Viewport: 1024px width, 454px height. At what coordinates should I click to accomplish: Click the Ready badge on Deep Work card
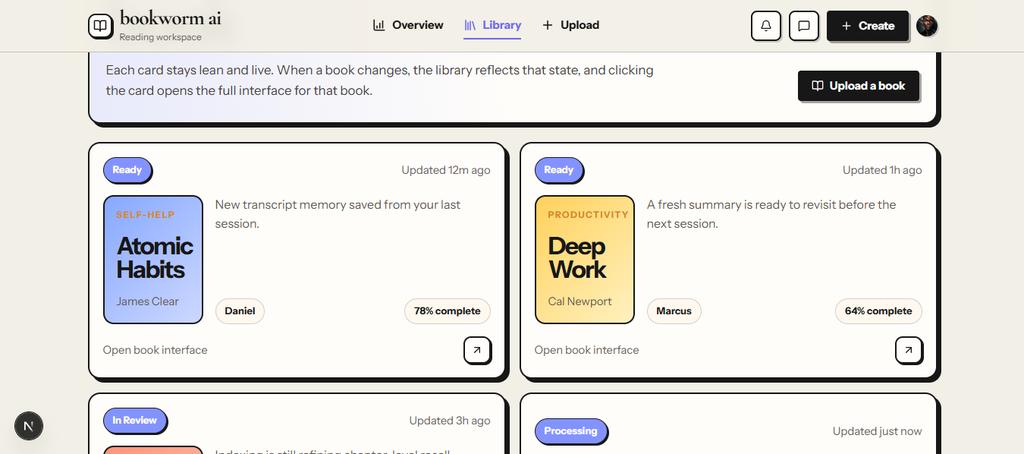[x=559, y=170]
